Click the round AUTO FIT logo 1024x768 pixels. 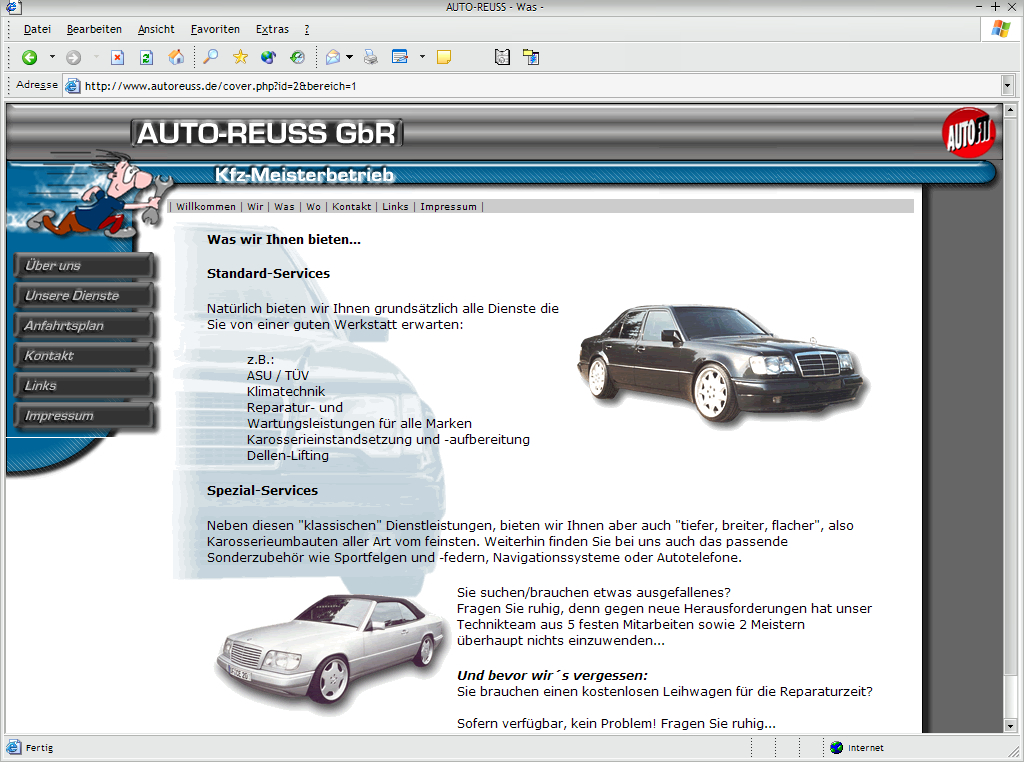click(x=969, y=133)
